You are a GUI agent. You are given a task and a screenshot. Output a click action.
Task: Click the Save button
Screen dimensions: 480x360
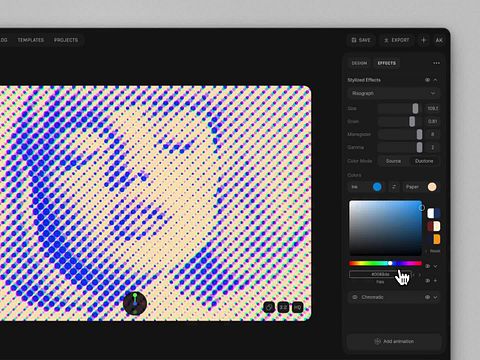click(361, 40)
